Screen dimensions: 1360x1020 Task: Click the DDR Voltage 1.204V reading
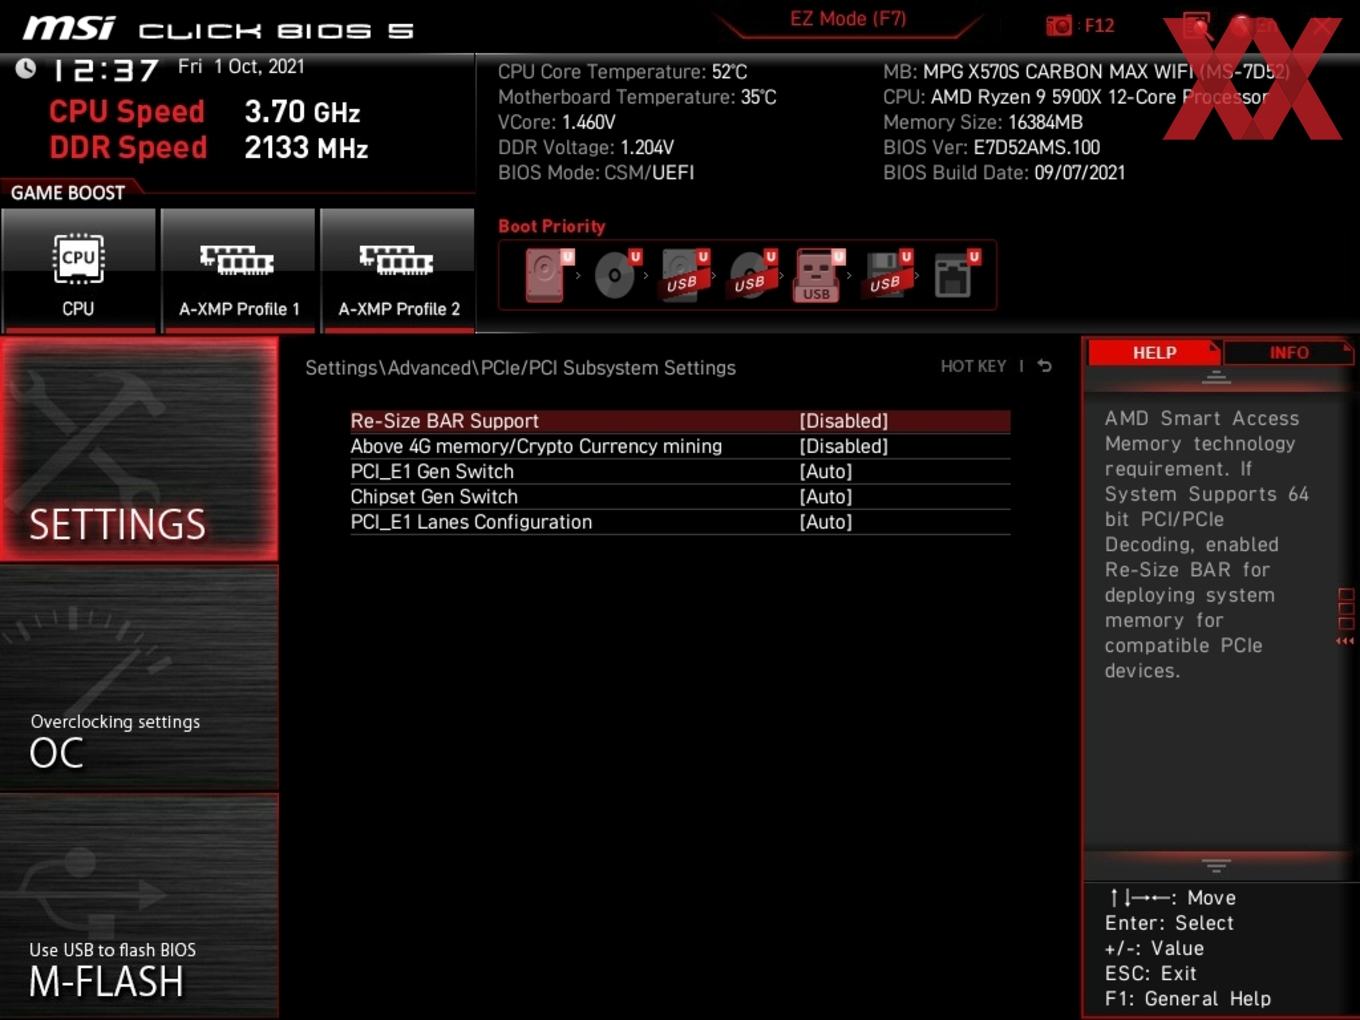click(586, 147)
